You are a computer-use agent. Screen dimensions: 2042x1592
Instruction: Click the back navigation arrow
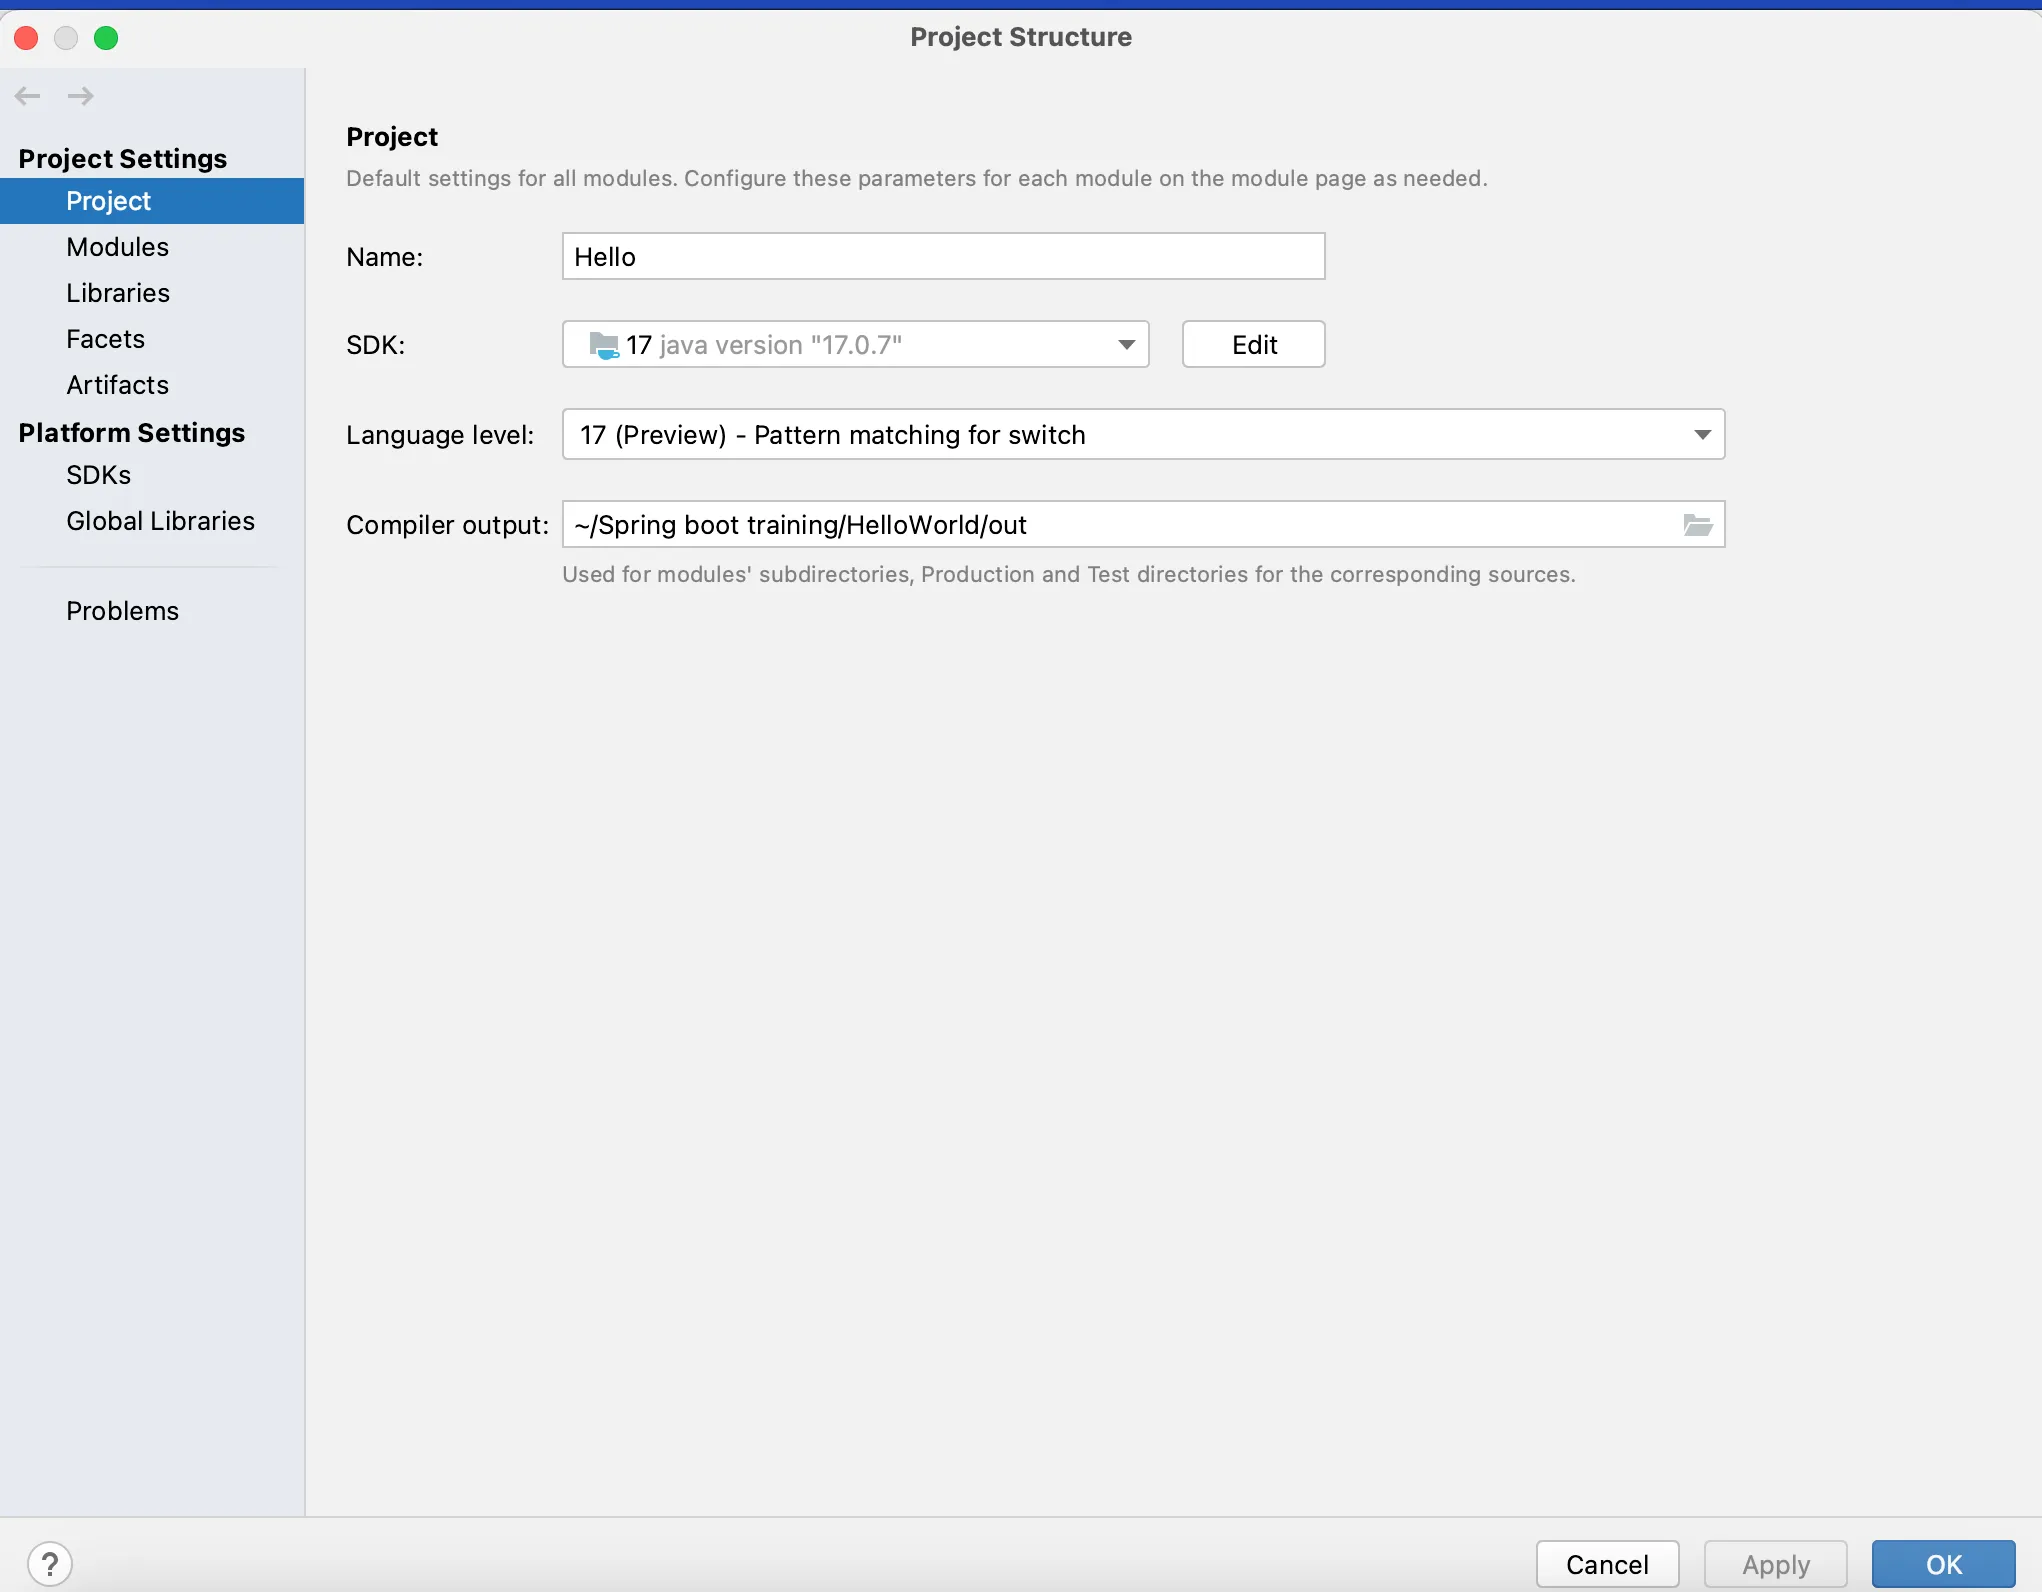click(28, 96)
